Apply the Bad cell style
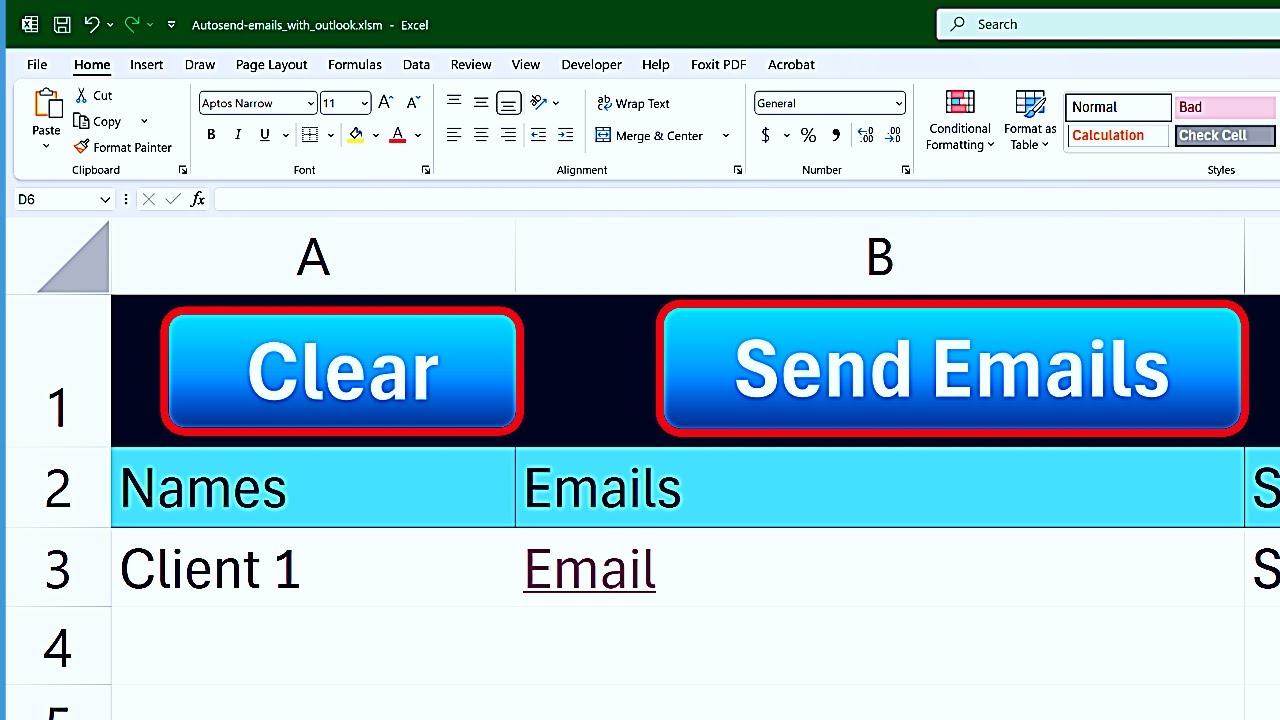This screenshot has height=720, width=1280. 1225,107
